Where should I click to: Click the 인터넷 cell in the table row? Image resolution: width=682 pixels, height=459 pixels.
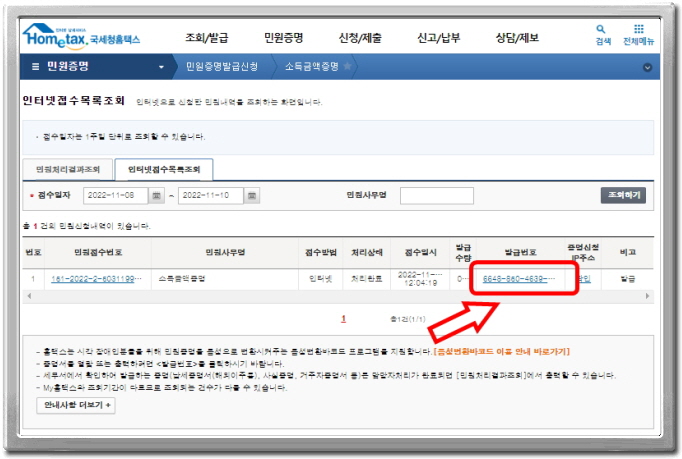321,279
